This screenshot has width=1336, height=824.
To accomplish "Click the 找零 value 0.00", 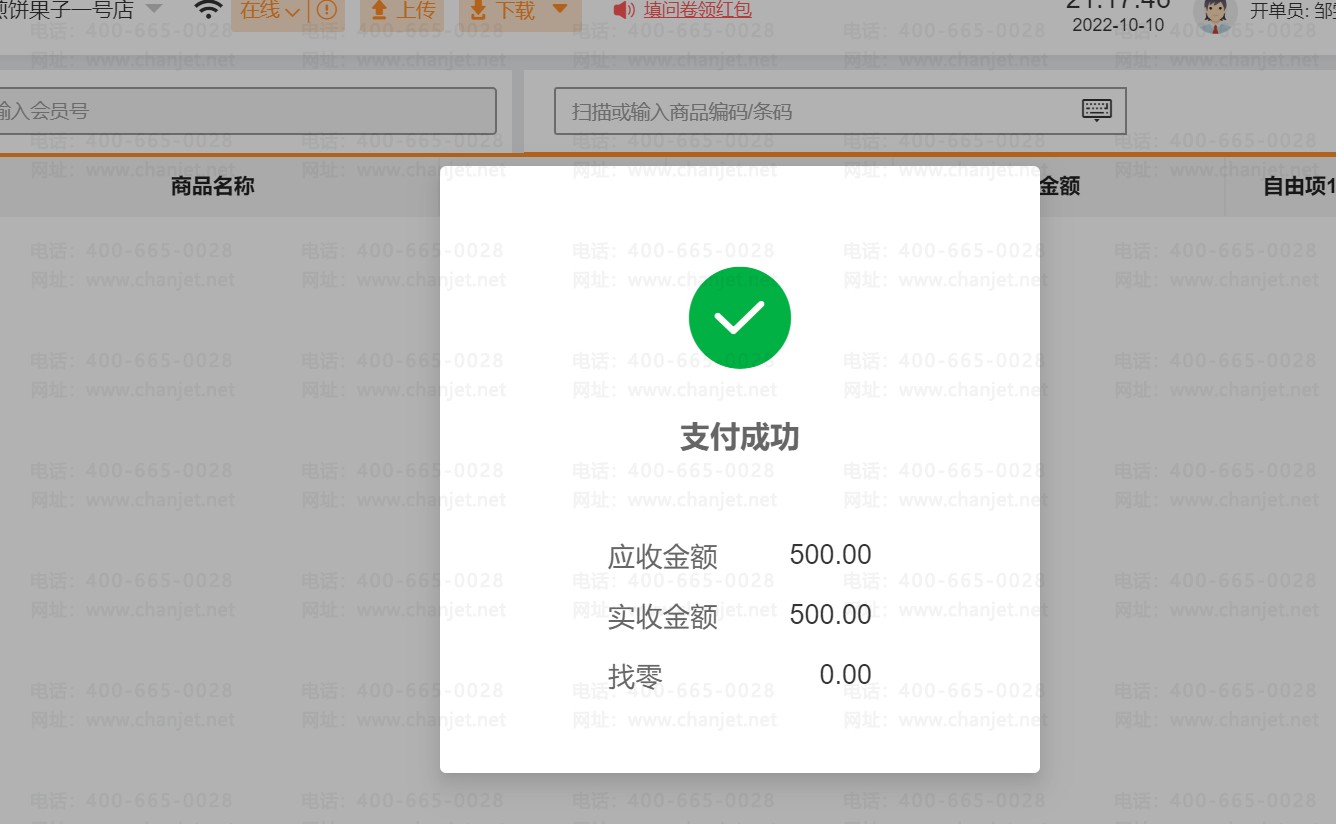I will [x=845, y=675].
